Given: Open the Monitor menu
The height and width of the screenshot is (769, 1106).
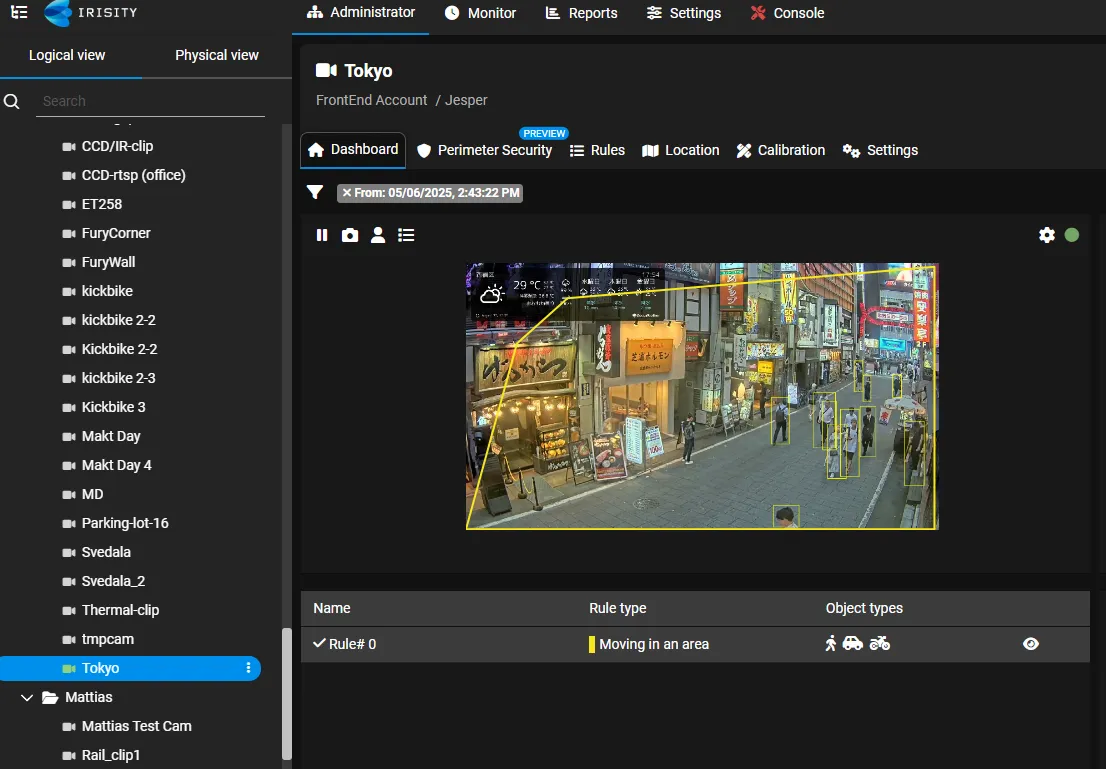Looking at the screenshot, I should coord(480,13).
